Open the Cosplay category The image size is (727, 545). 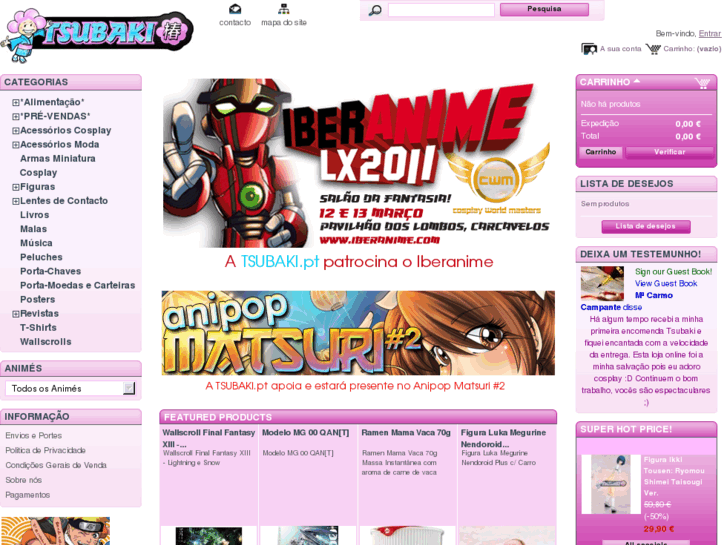[x=38, y=173]
